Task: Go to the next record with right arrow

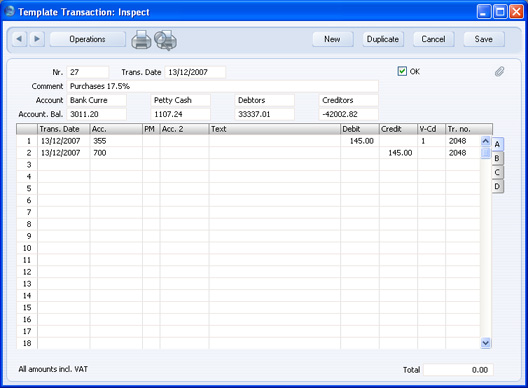Action: point(37,39)
